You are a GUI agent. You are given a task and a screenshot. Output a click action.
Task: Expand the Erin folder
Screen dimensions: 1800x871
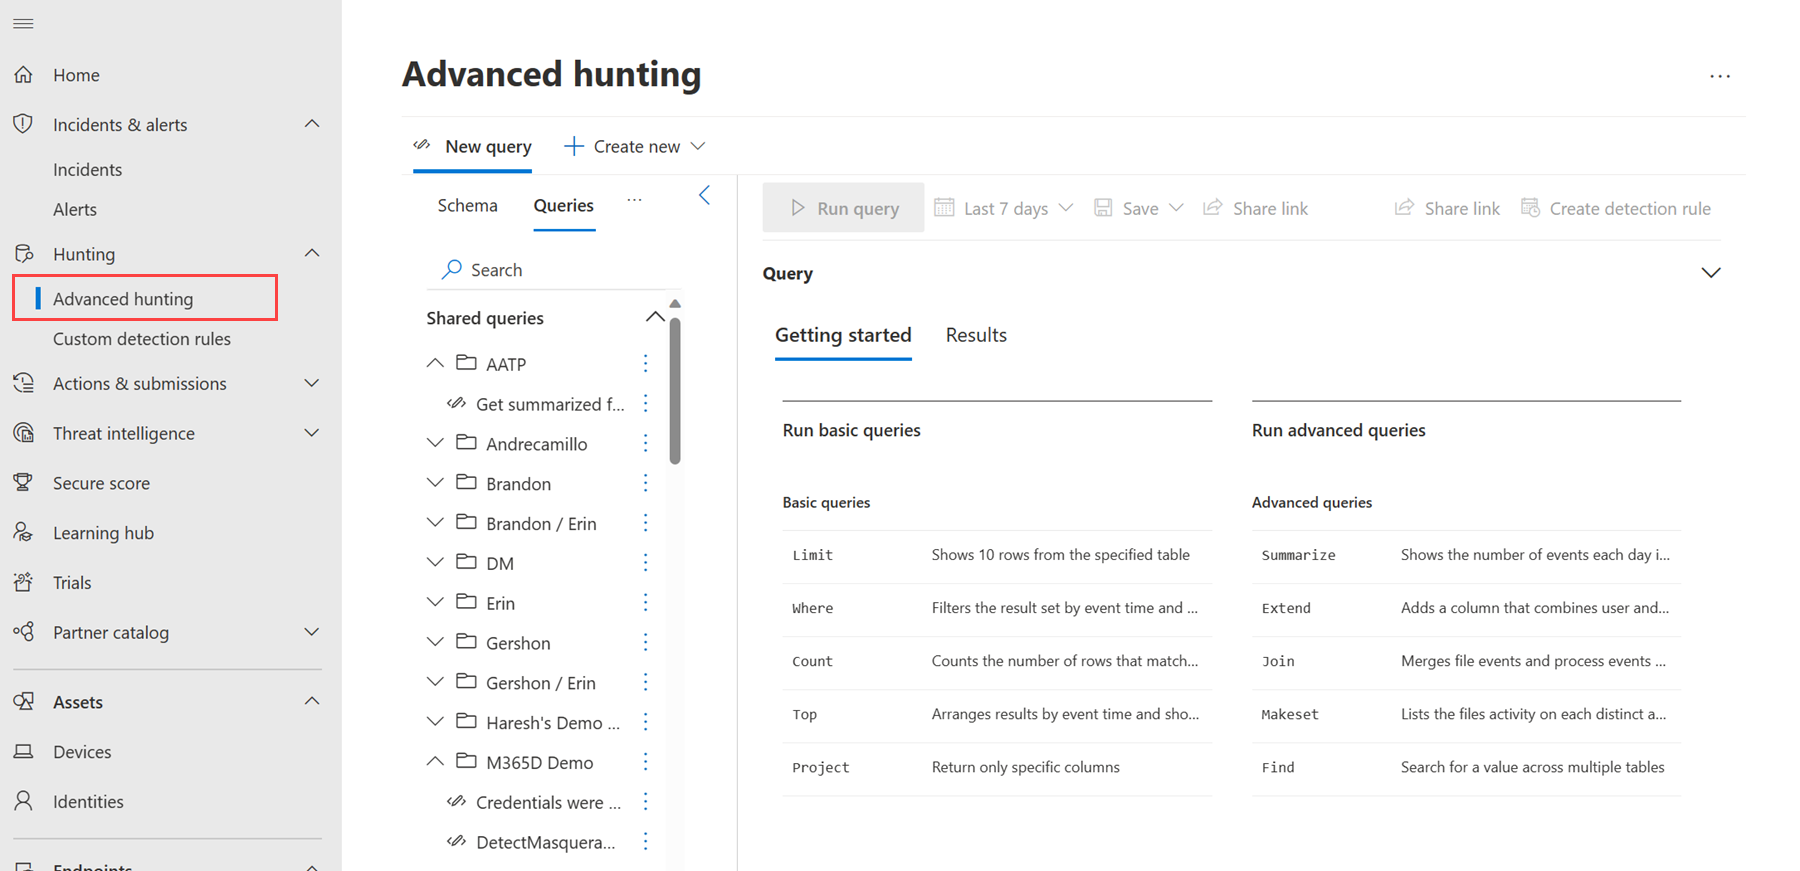[435, 602]
